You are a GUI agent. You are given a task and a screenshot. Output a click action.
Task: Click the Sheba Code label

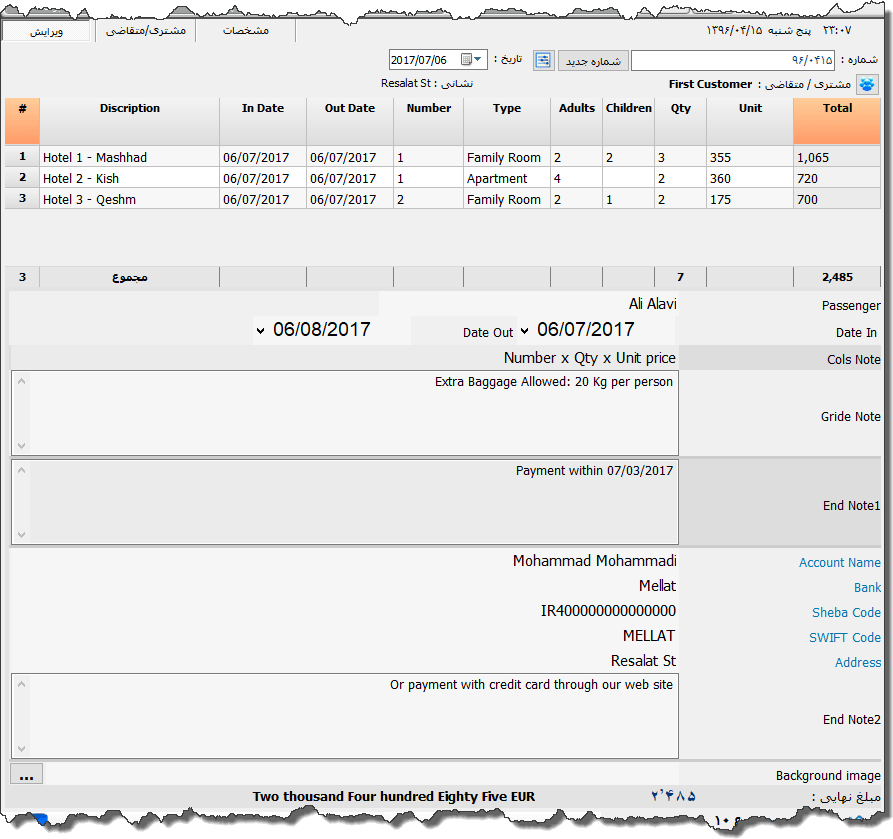847,612
